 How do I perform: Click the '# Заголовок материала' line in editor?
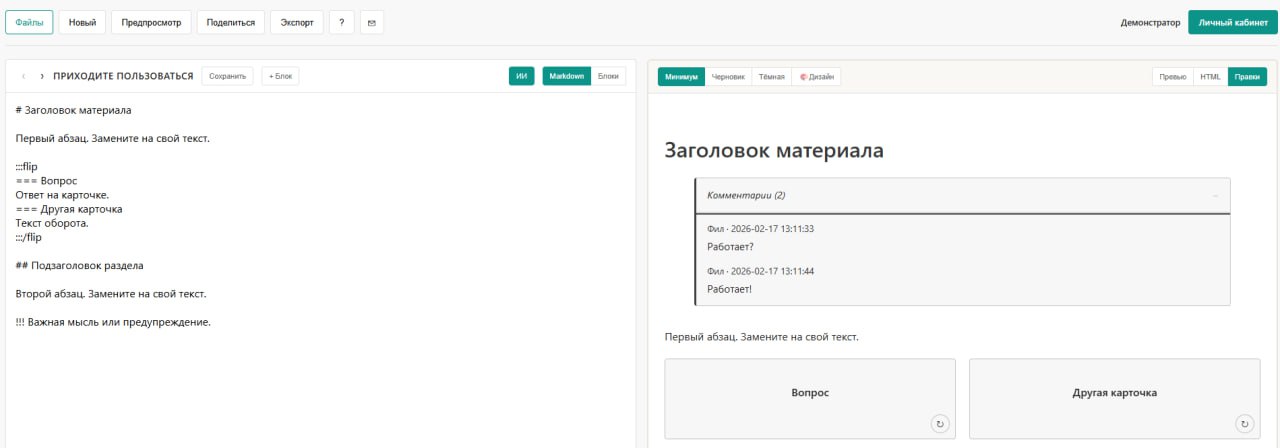pyautogui.click(x=74, y=110)
